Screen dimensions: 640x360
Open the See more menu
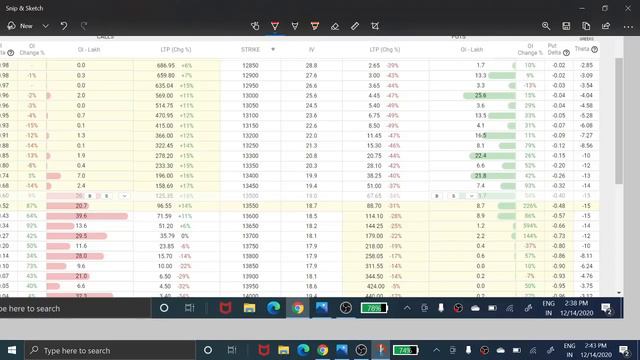tap(628, 27)
